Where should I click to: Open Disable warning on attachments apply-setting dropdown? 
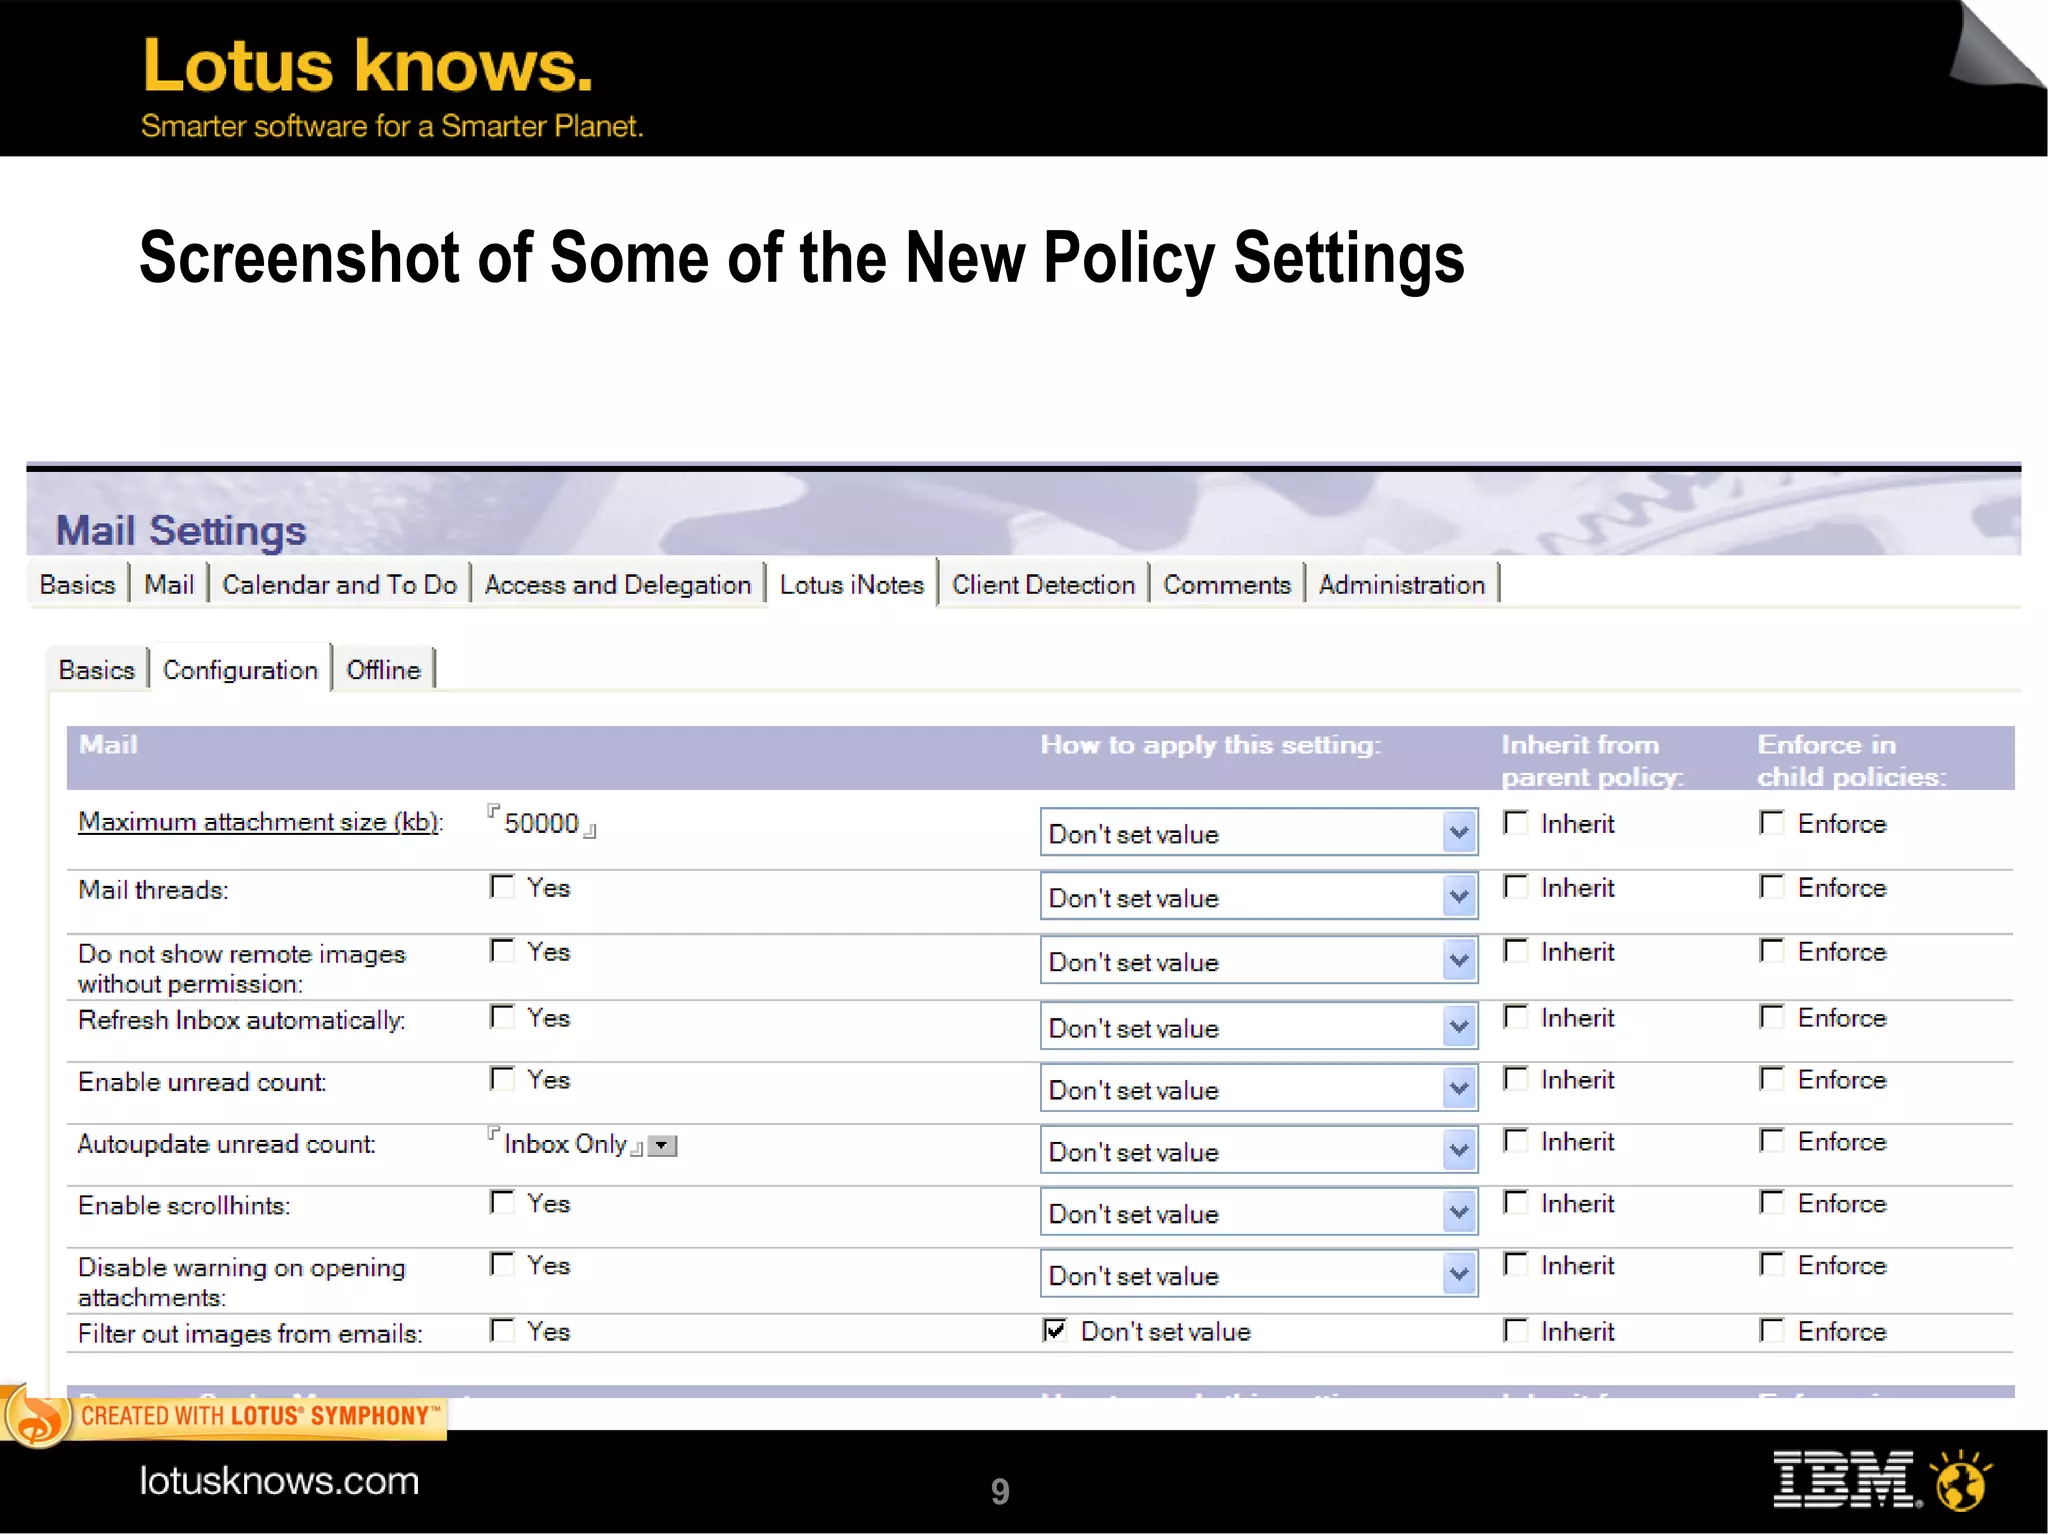(x=1259, y=1274)
